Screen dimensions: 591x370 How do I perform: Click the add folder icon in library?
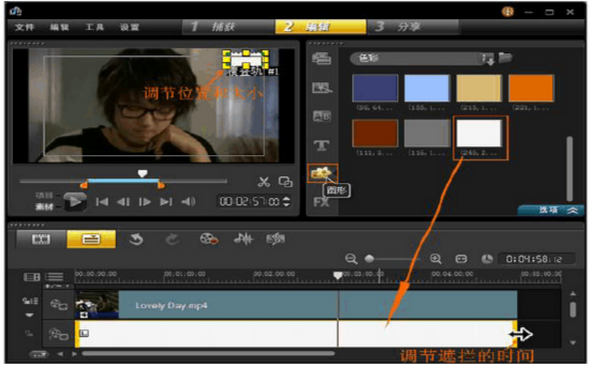click(x=505, y=58)
